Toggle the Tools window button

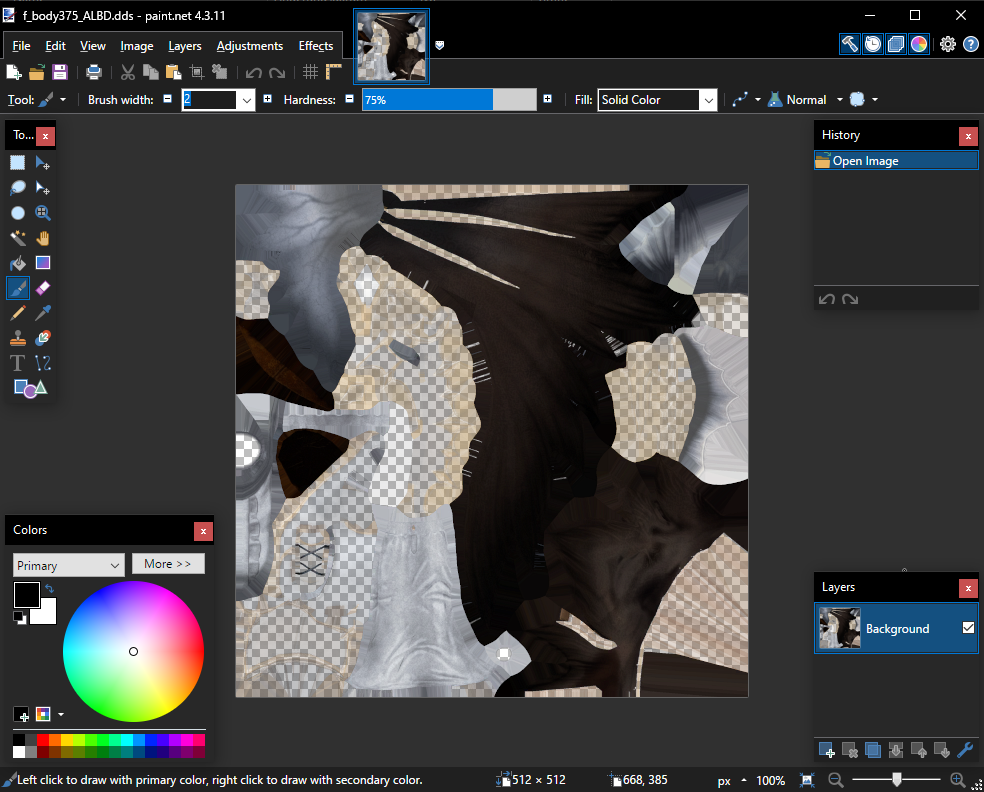coord(850,44)
